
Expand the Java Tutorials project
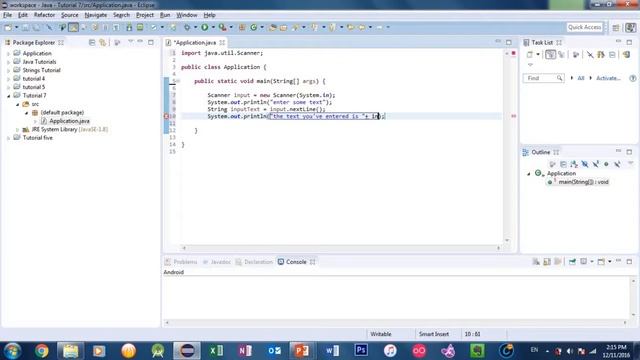point(8,62)
